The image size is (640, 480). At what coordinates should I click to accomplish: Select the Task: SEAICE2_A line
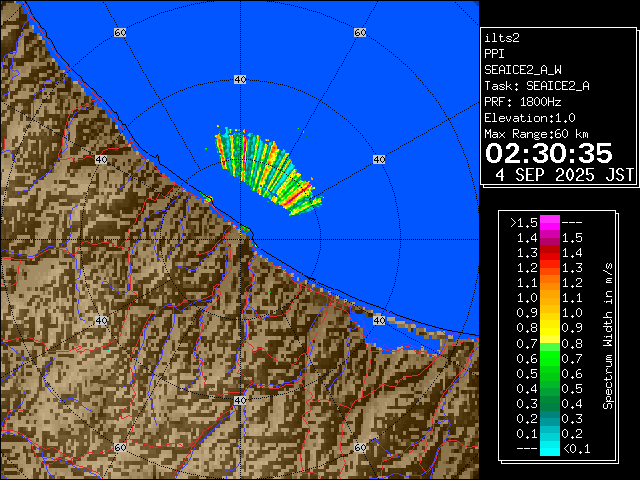coord(536,86)
